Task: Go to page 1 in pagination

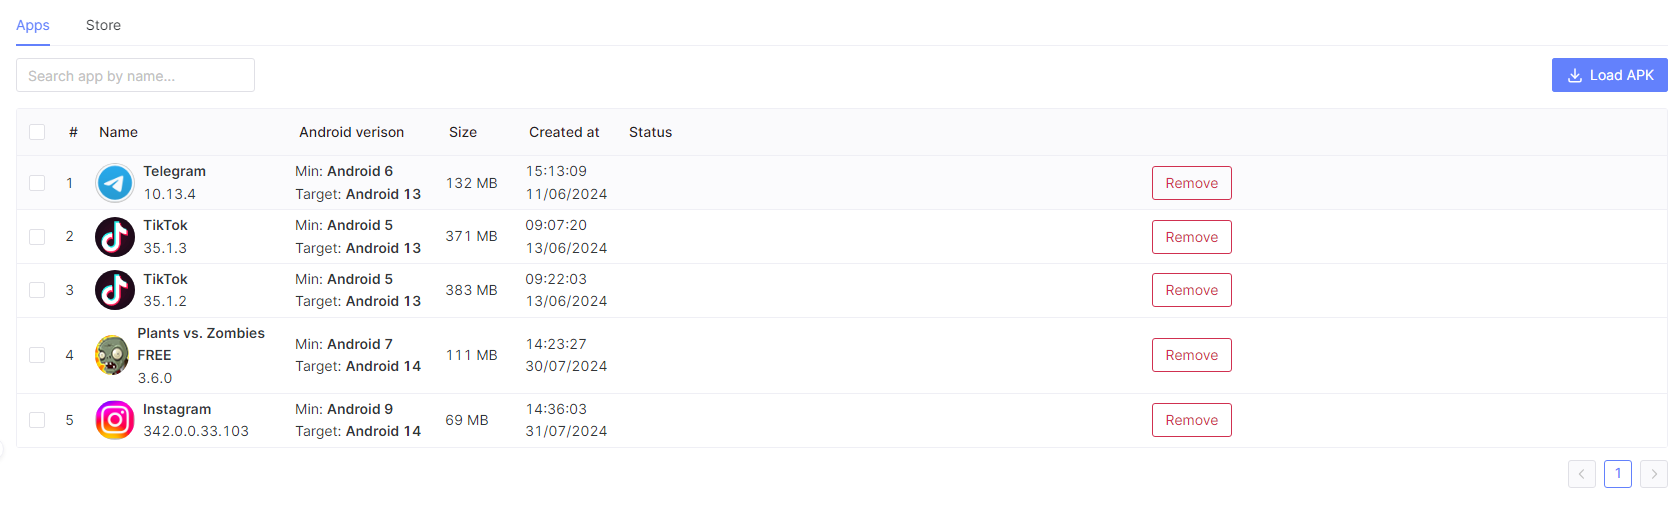Action: tap(1617, 474)
